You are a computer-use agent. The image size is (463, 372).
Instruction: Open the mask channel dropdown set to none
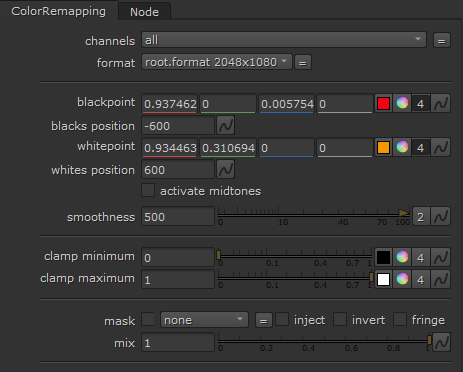tap(204, 320)
